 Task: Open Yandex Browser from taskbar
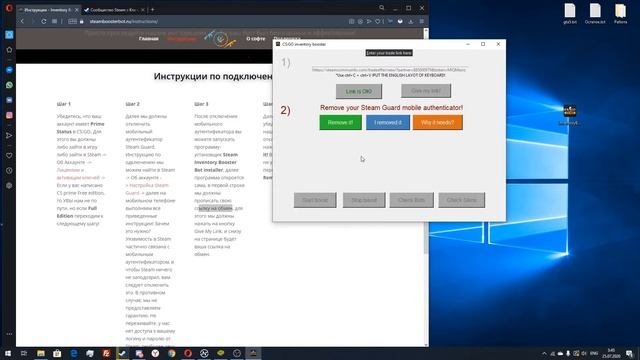155,353
